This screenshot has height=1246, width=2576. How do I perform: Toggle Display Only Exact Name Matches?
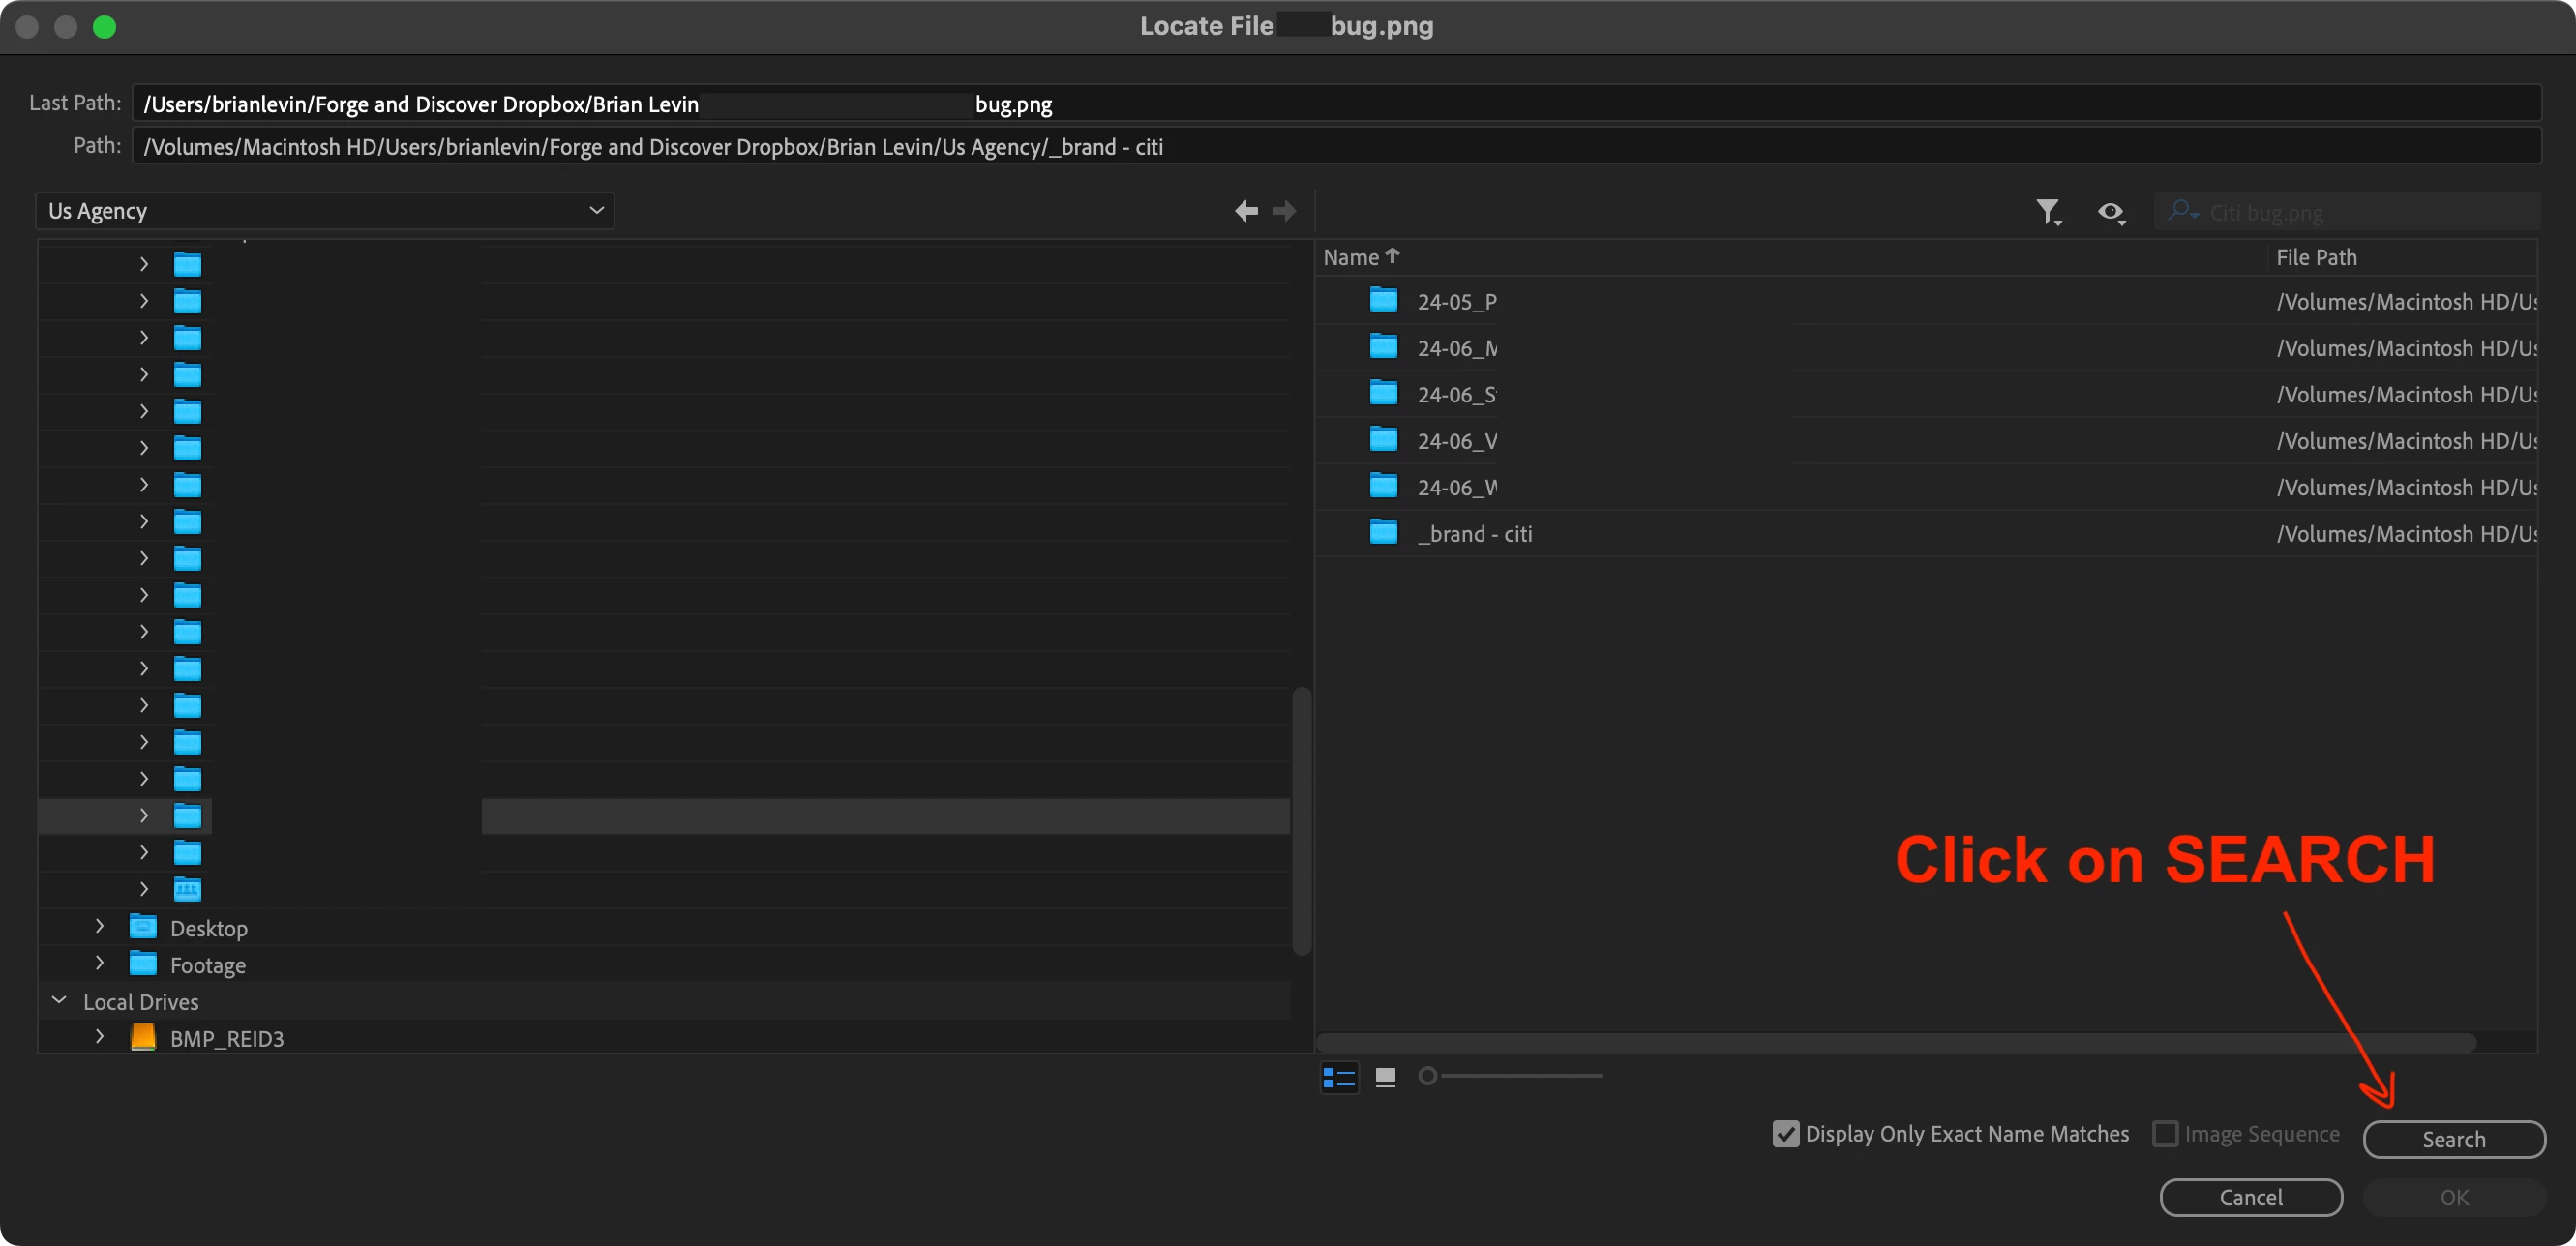(x=1785, y=1134)
